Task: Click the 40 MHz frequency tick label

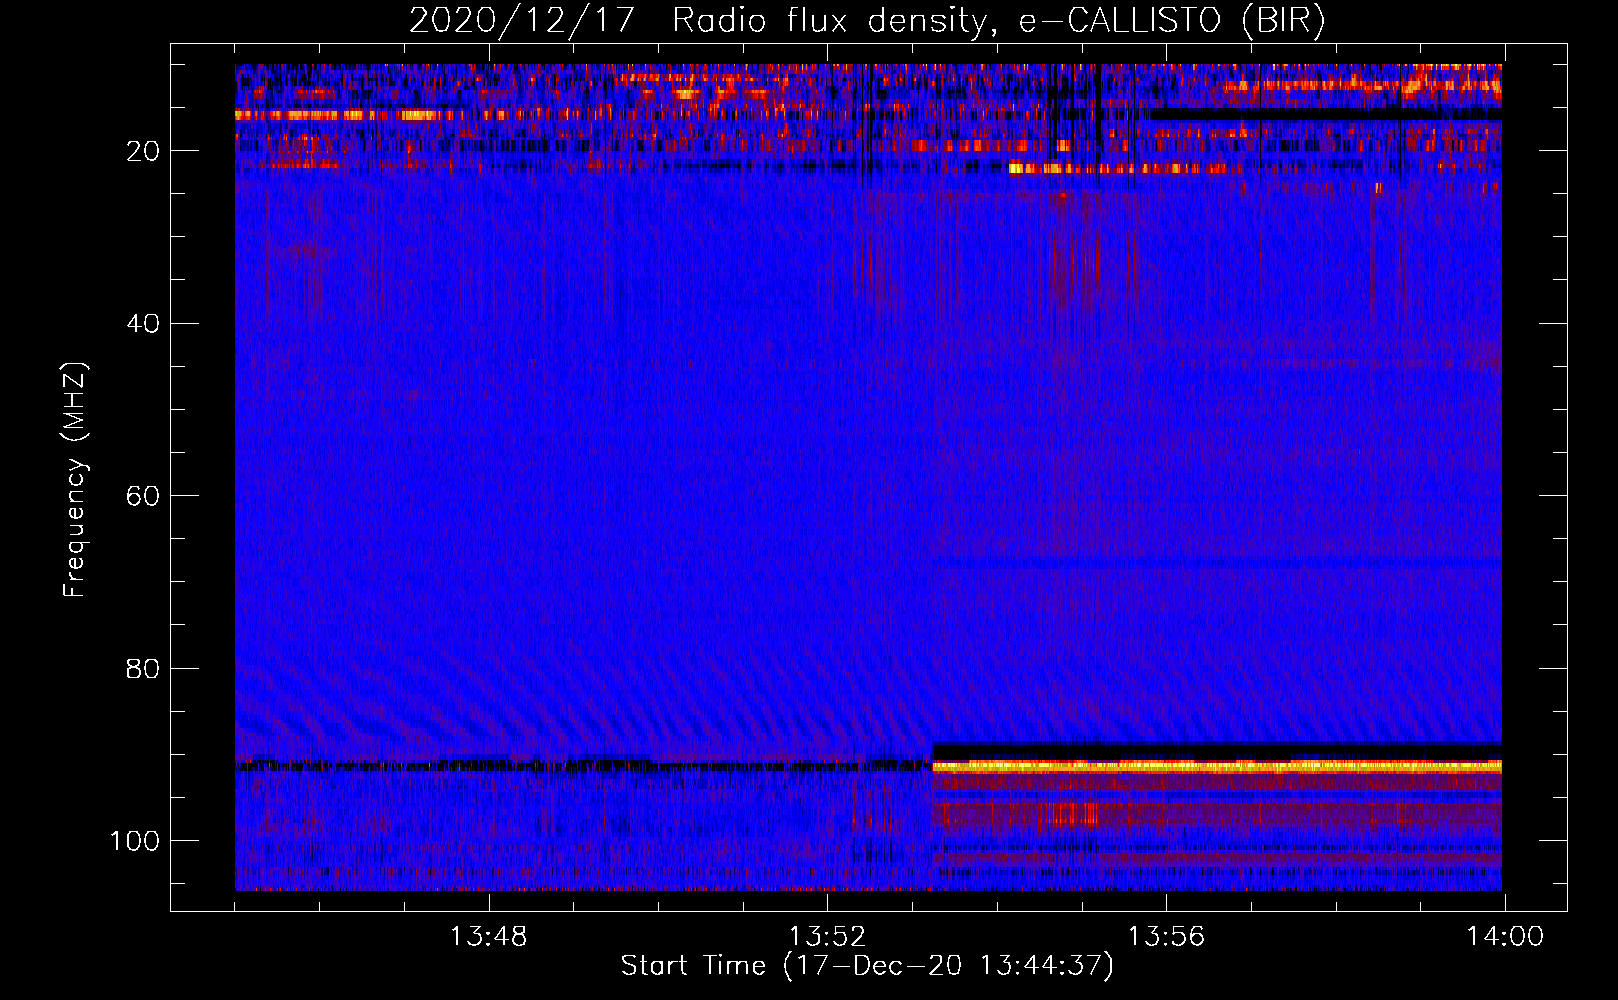Action: 143,323
